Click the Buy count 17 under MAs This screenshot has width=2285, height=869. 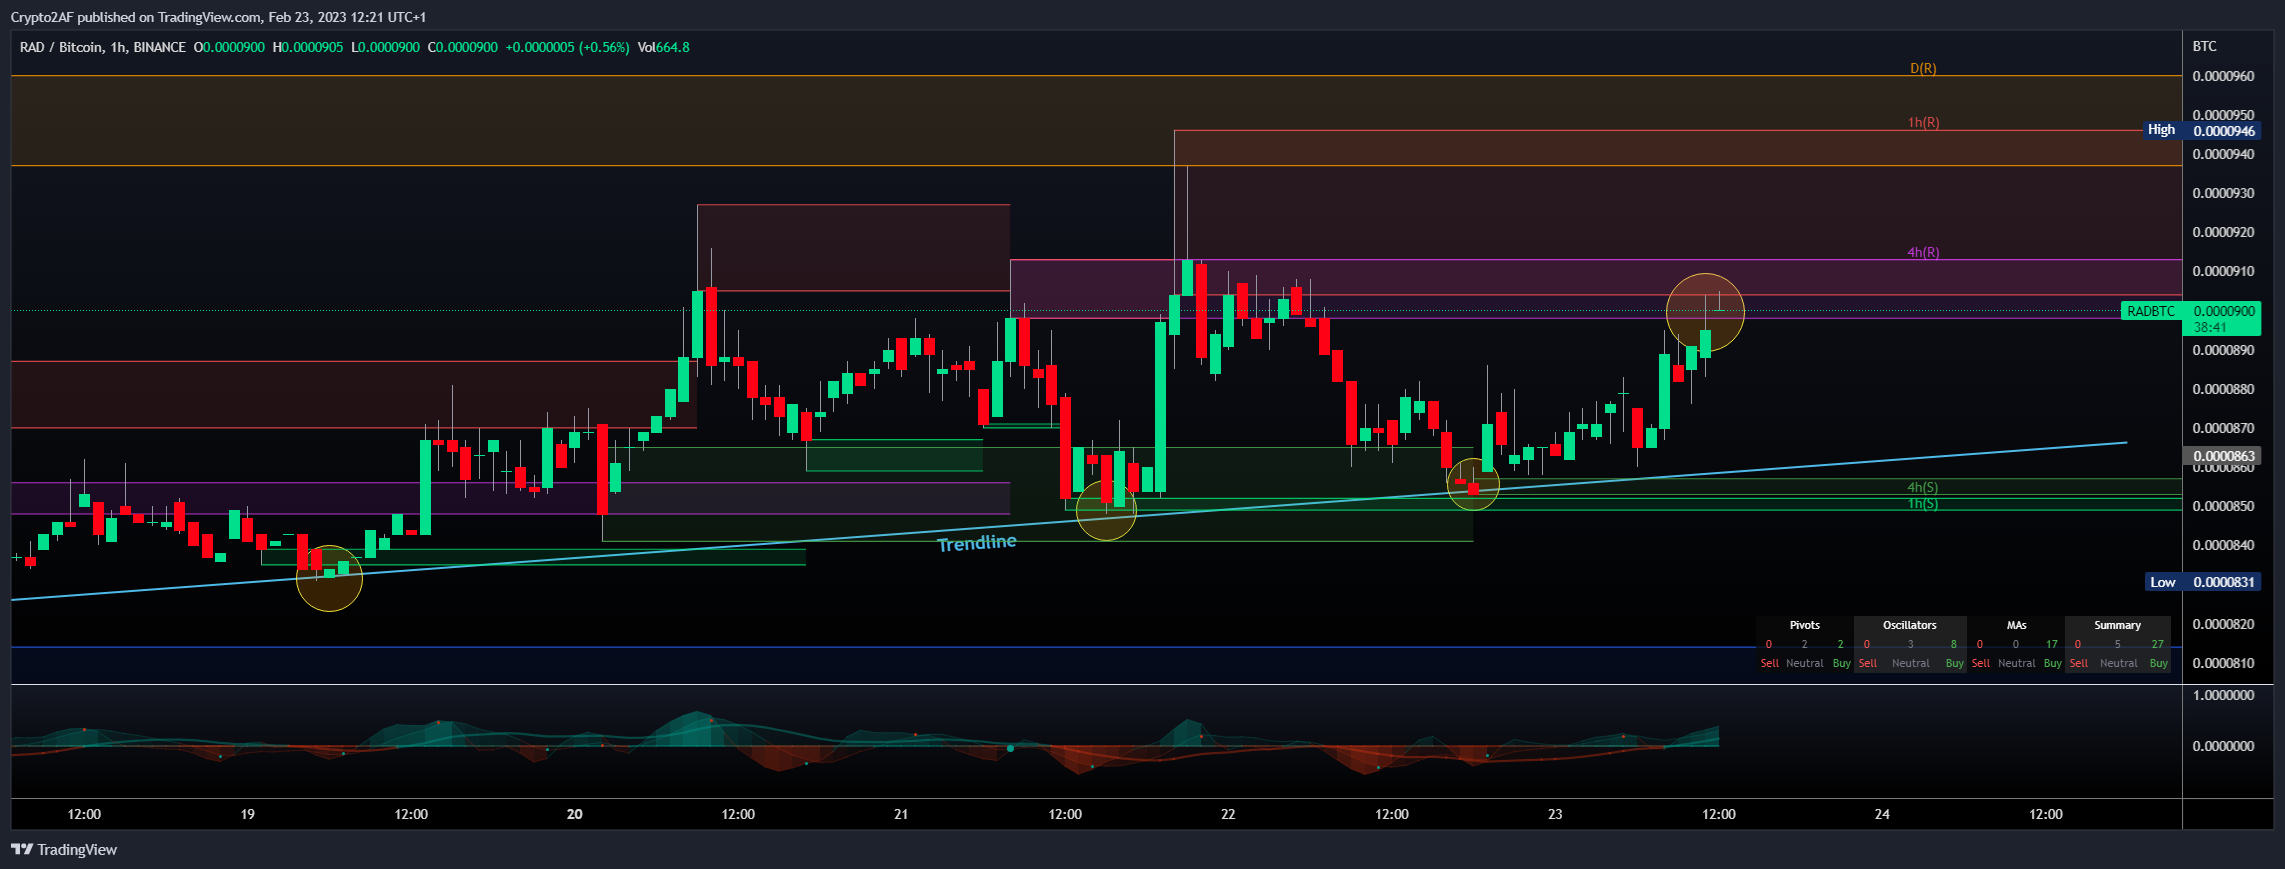(x=2052, y=644)
